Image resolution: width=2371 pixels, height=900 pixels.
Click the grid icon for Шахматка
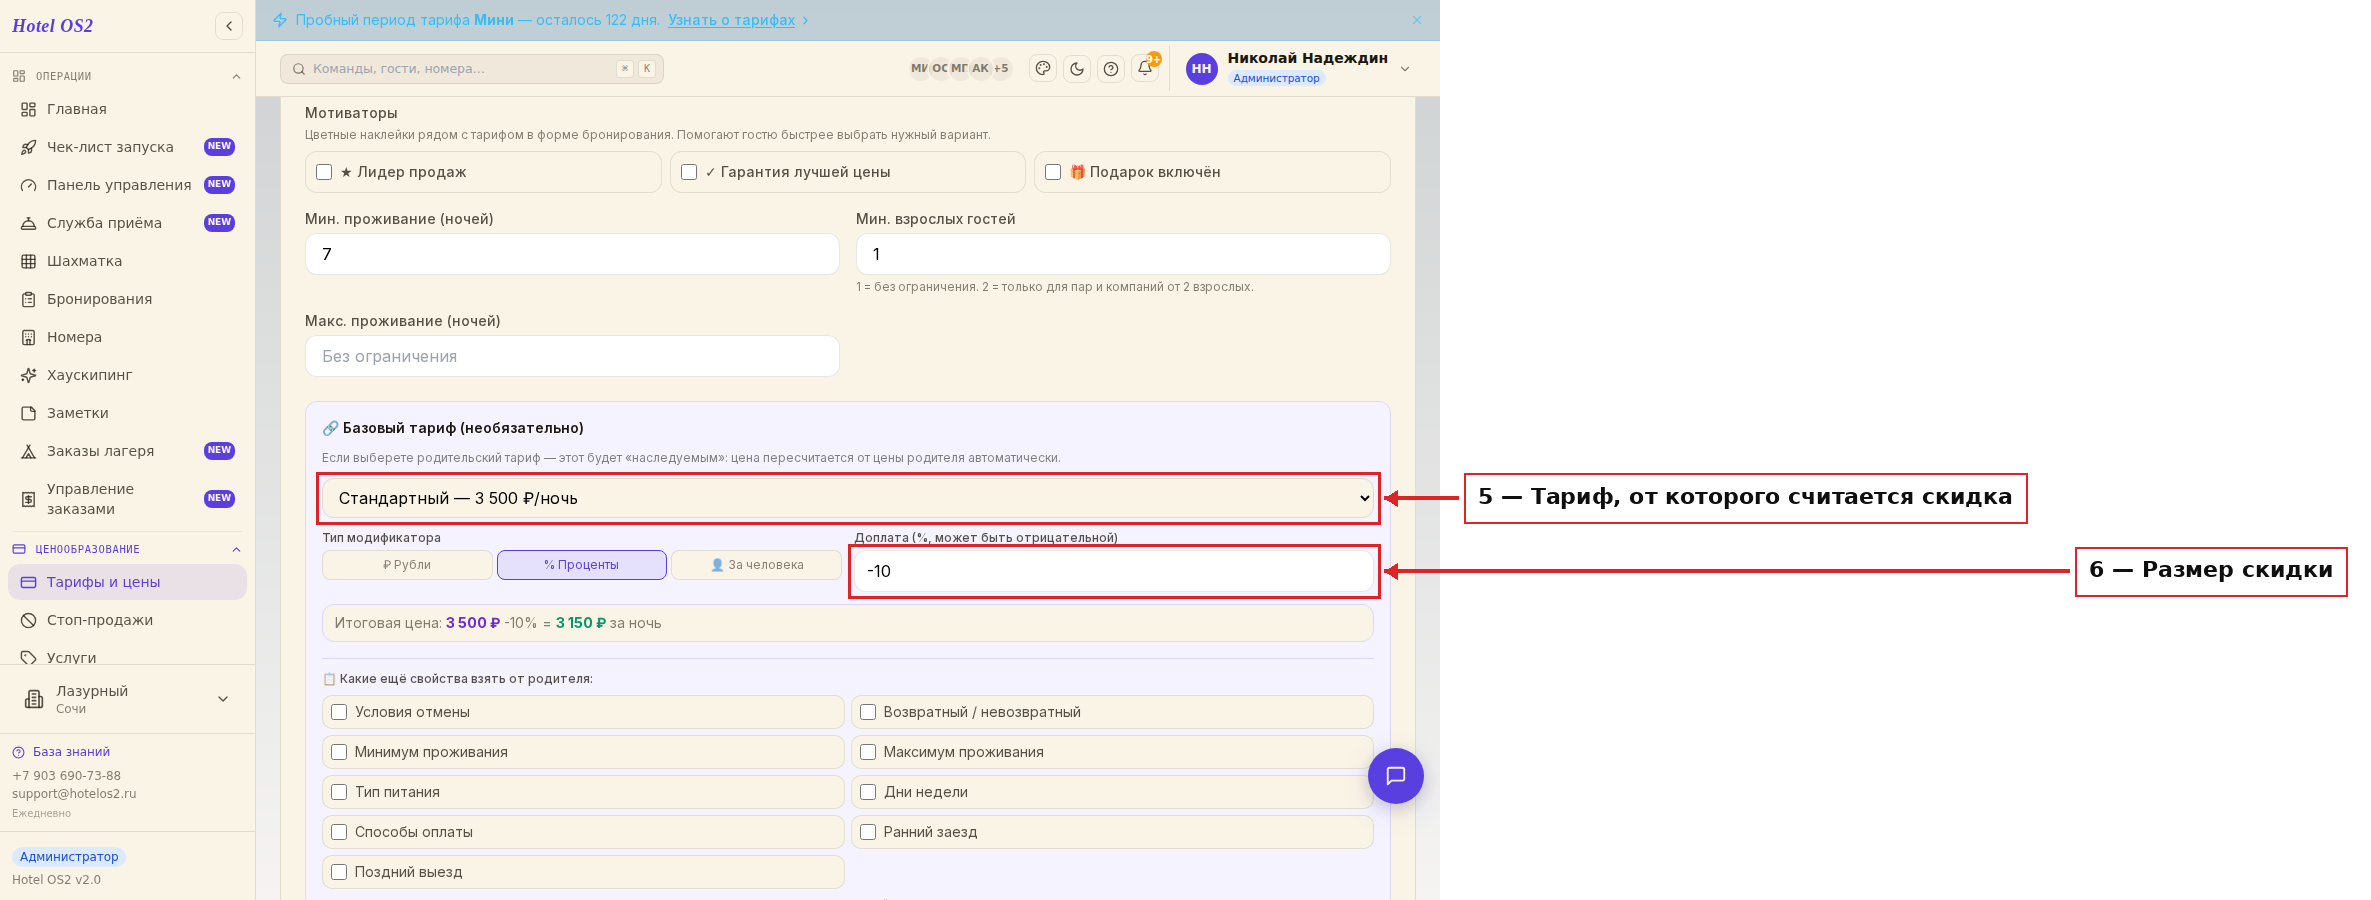[x=28, y=261]
